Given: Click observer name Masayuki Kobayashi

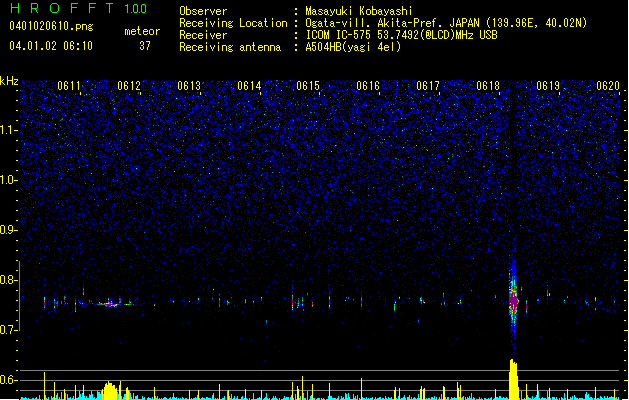Looking at the screenshot, I should 359,11.
